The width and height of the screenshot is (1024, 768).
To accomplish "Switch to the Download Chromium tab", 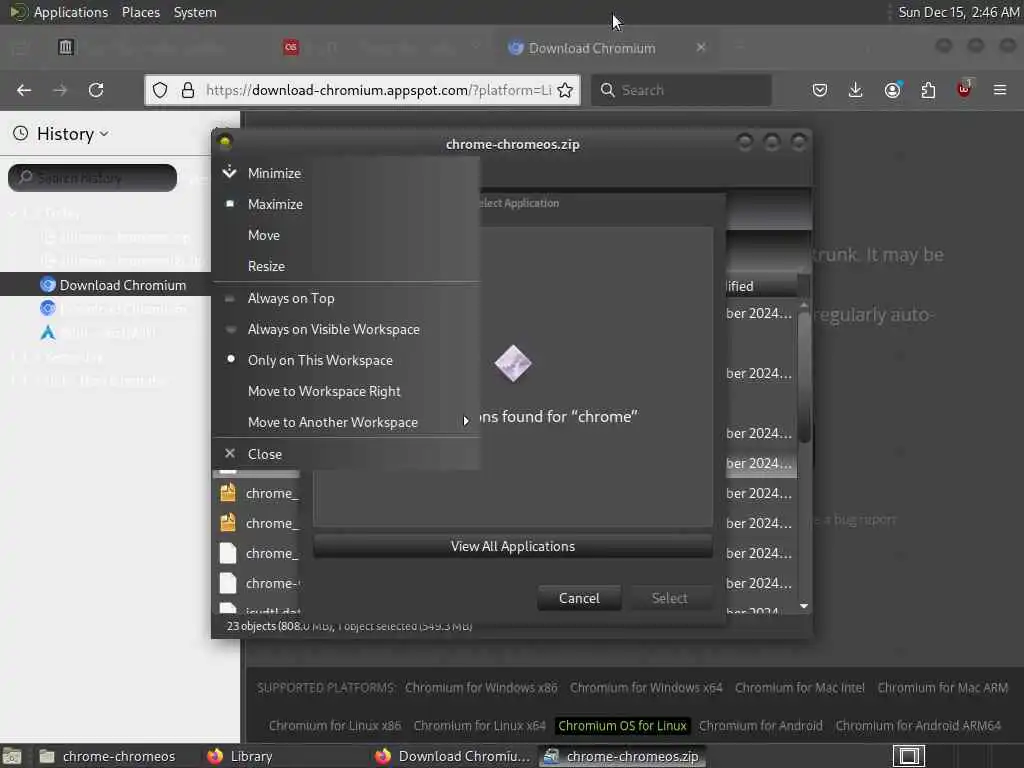I will (591, 48).
